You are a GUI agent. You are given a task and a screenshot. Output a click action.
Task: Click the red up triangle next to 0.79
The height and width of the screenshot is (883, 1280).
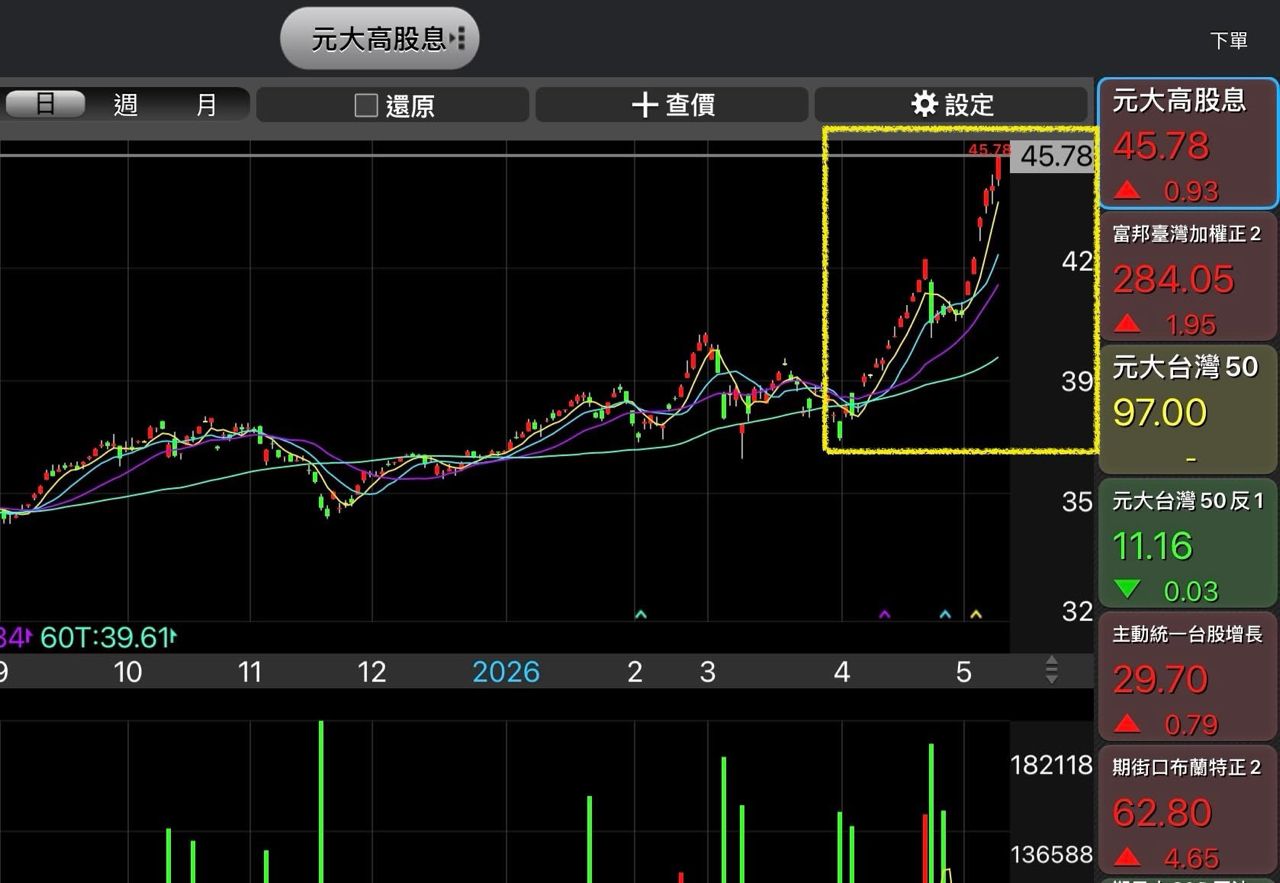(x=1127, y=722)
